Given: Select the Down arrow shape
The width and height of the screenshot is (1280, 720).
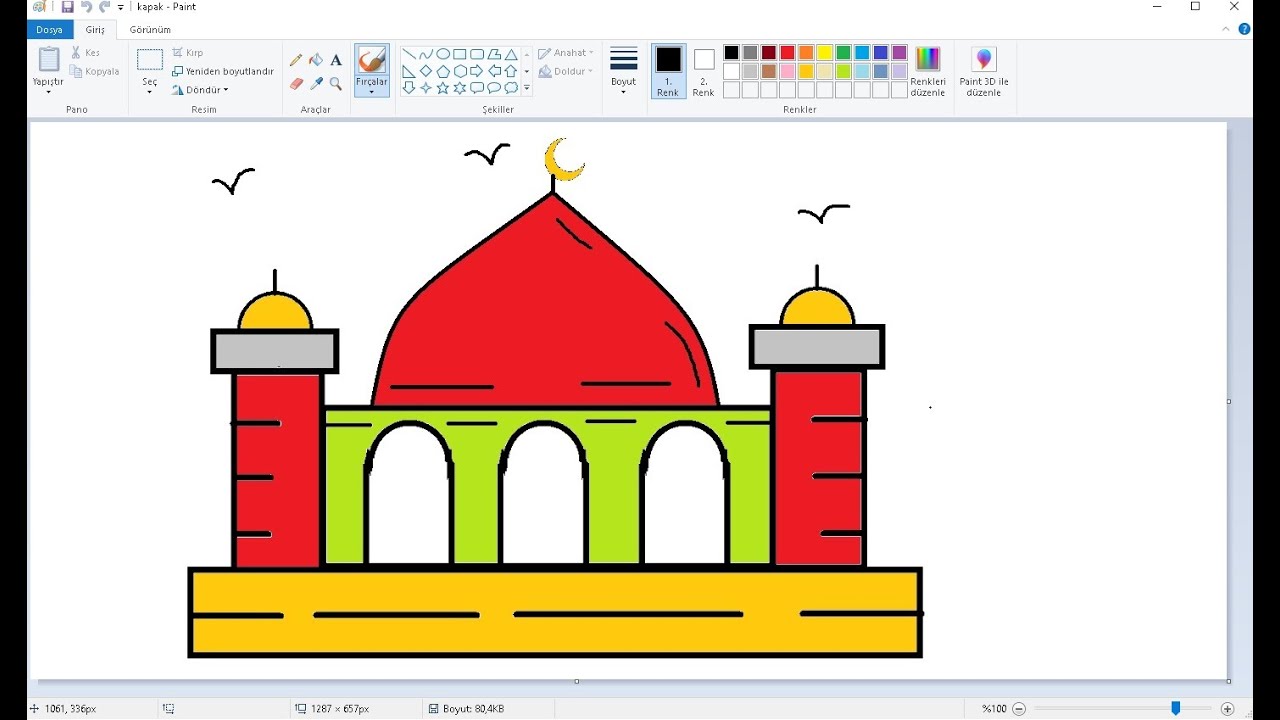Looking at the screenshot, I should [x=409, y=88].
